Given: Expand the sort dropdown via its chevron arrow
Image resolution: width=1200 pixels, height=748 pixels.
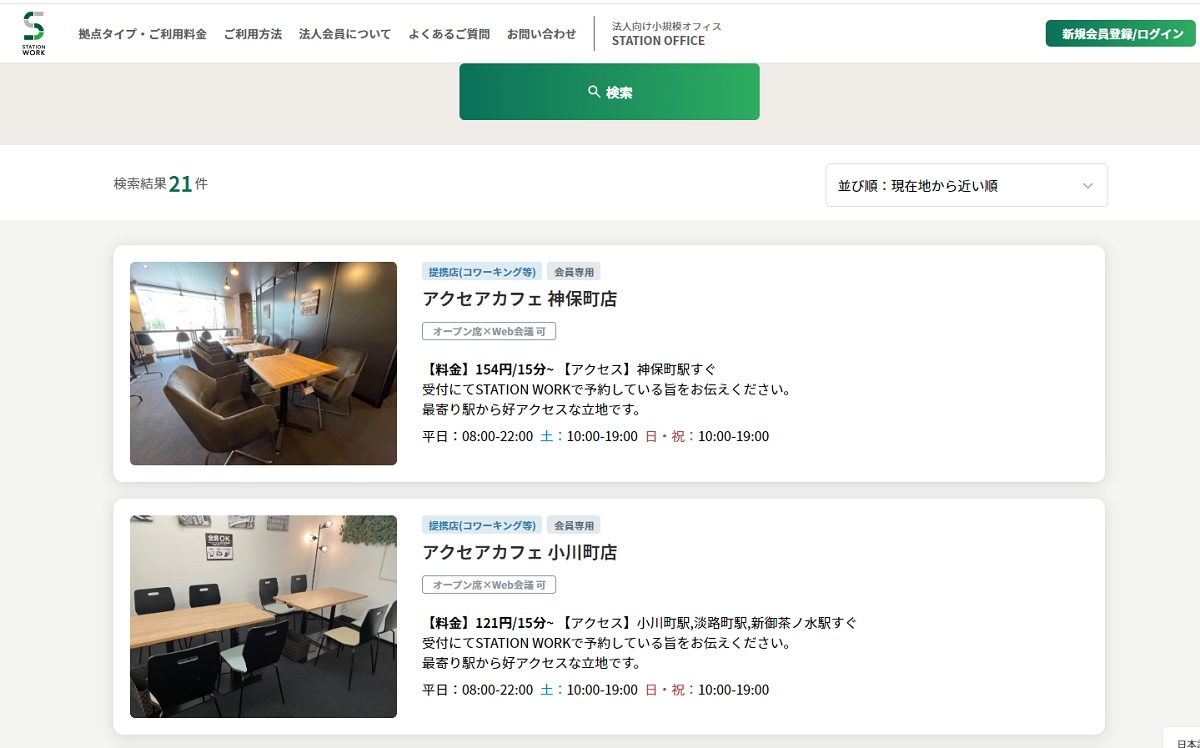Looking at the screenshot, I should (1089, 185).
